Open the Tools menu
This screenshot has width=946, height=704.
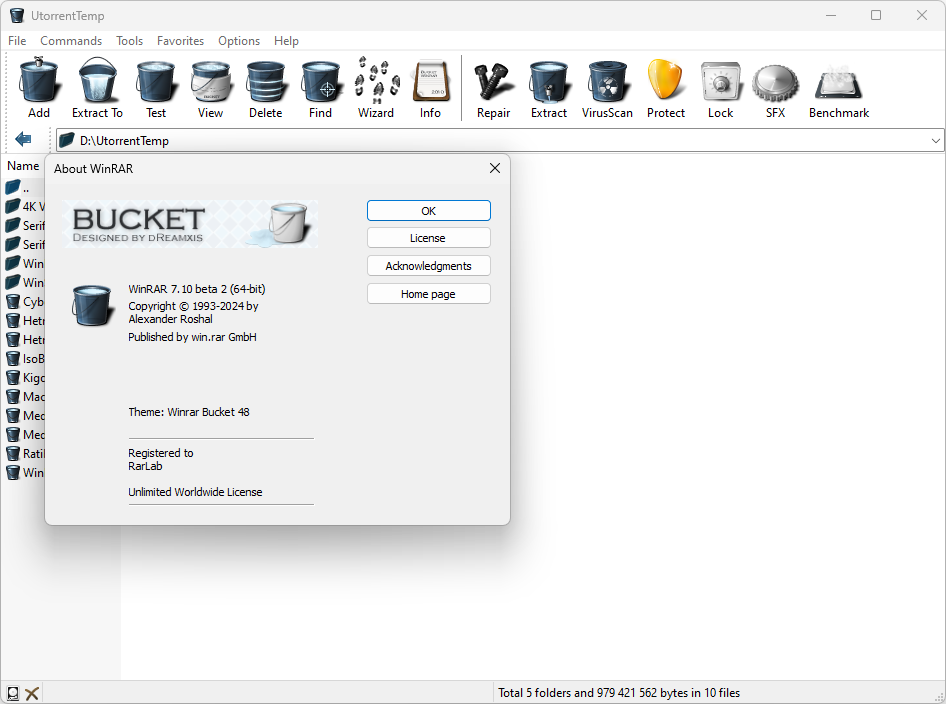[129, 40]
